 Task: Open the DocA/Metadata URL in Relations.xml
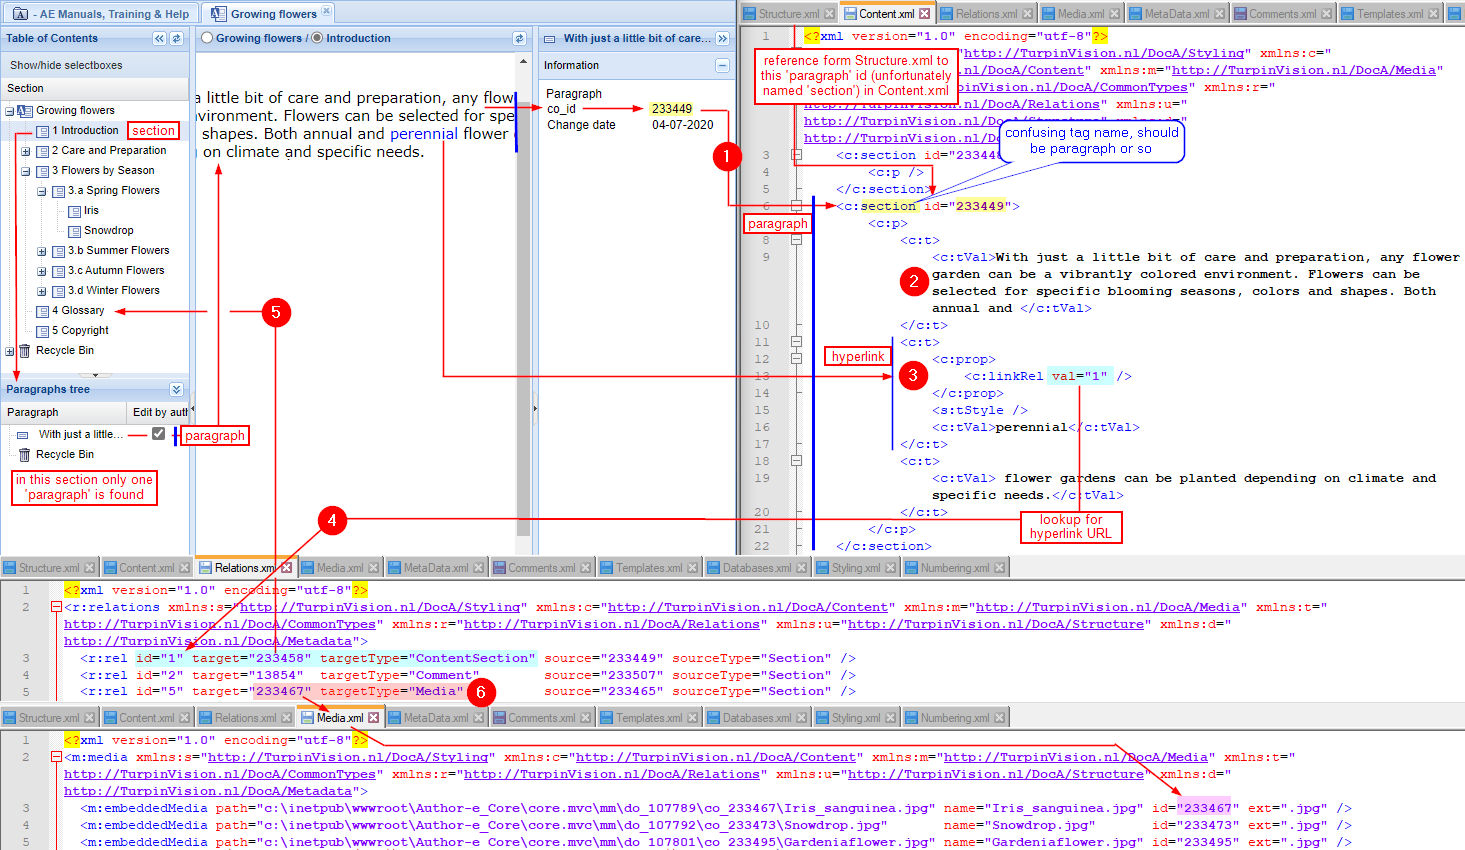coord(208,641)
